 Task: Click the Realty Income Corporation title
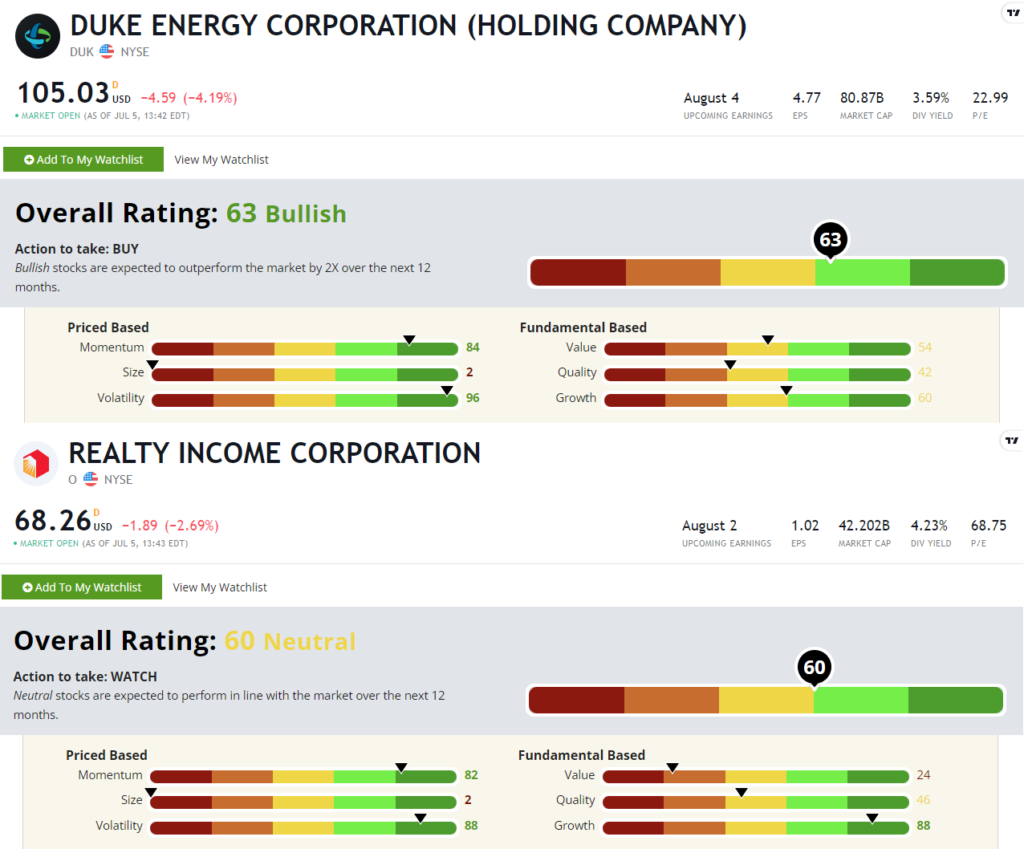click(x=274, y=453)
